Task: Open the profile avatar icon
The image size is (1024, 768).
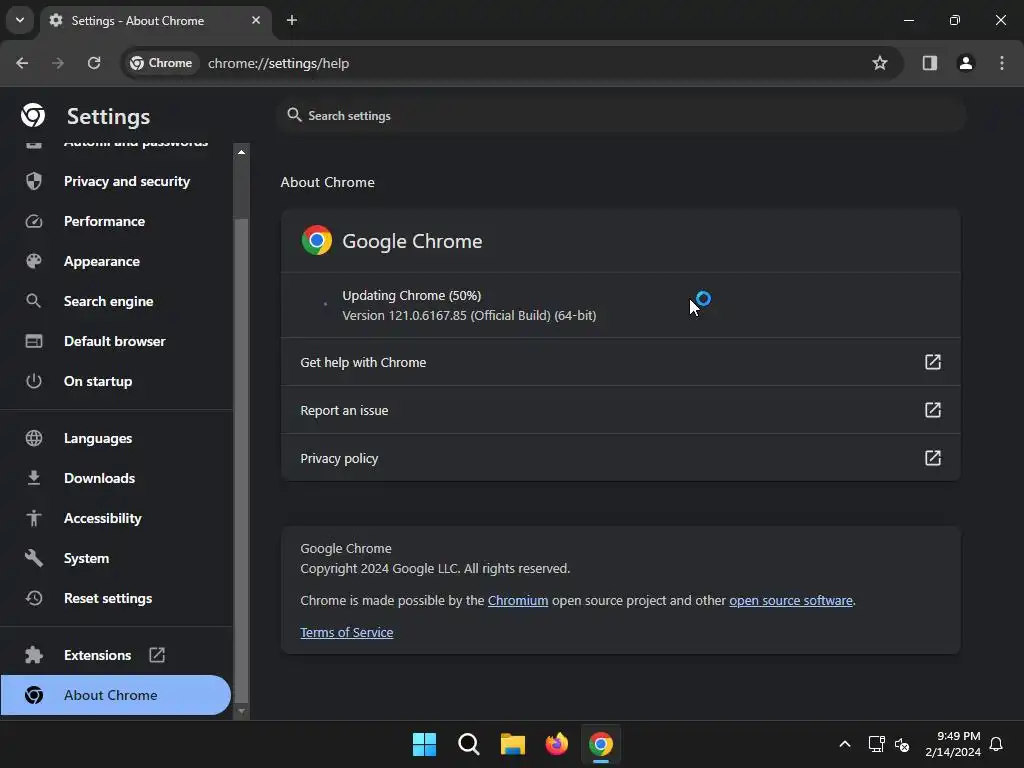Action: click(x=965, y=63)
